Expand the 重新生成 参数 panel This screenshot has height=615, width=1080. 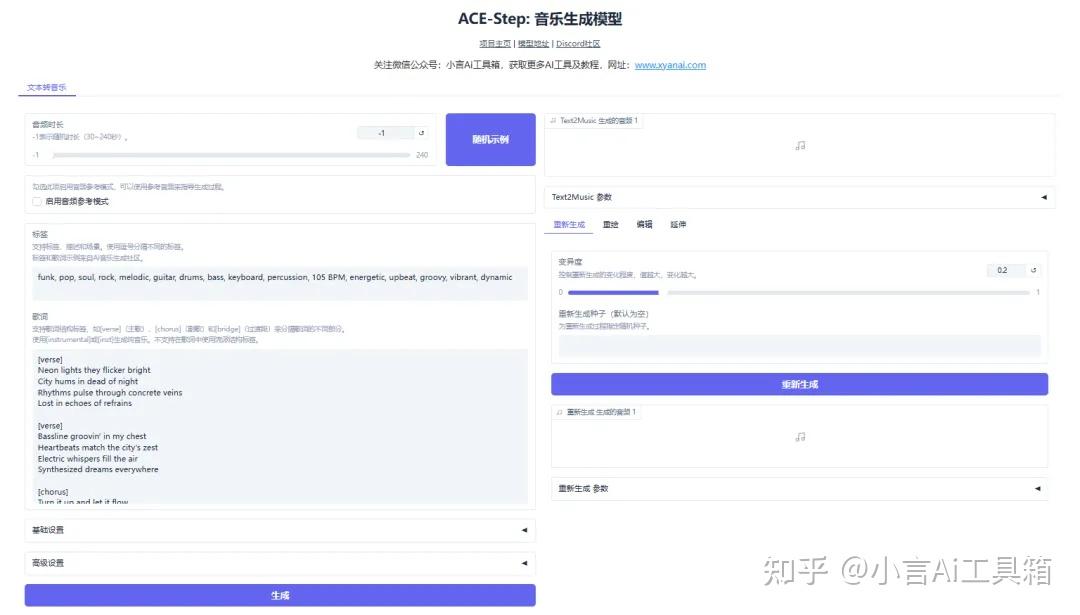point(1037,488)
